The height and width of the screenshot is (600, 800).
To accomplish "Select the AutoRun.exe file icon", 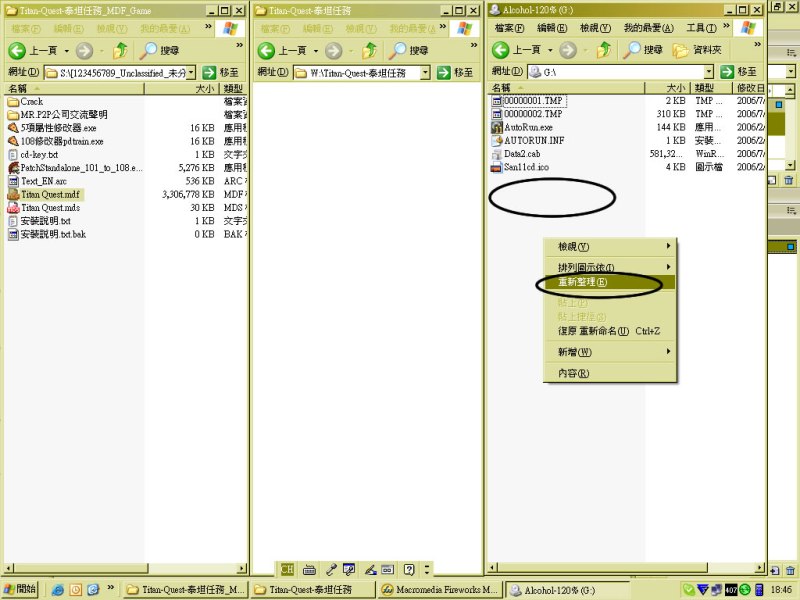I will click(x=497, y=127).
